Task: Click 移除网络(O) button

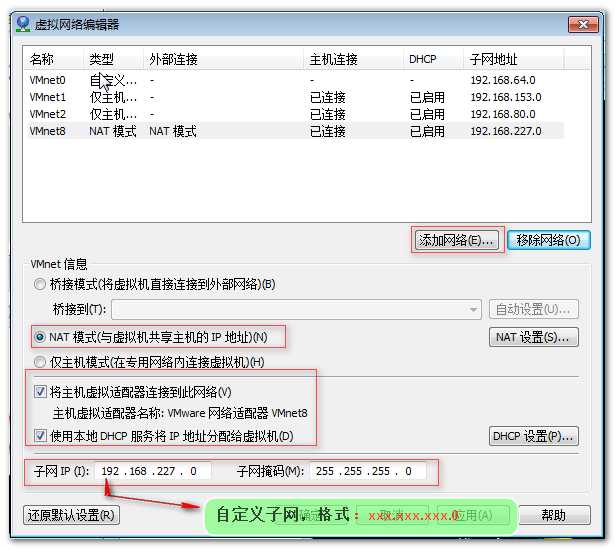Action: 549,240
